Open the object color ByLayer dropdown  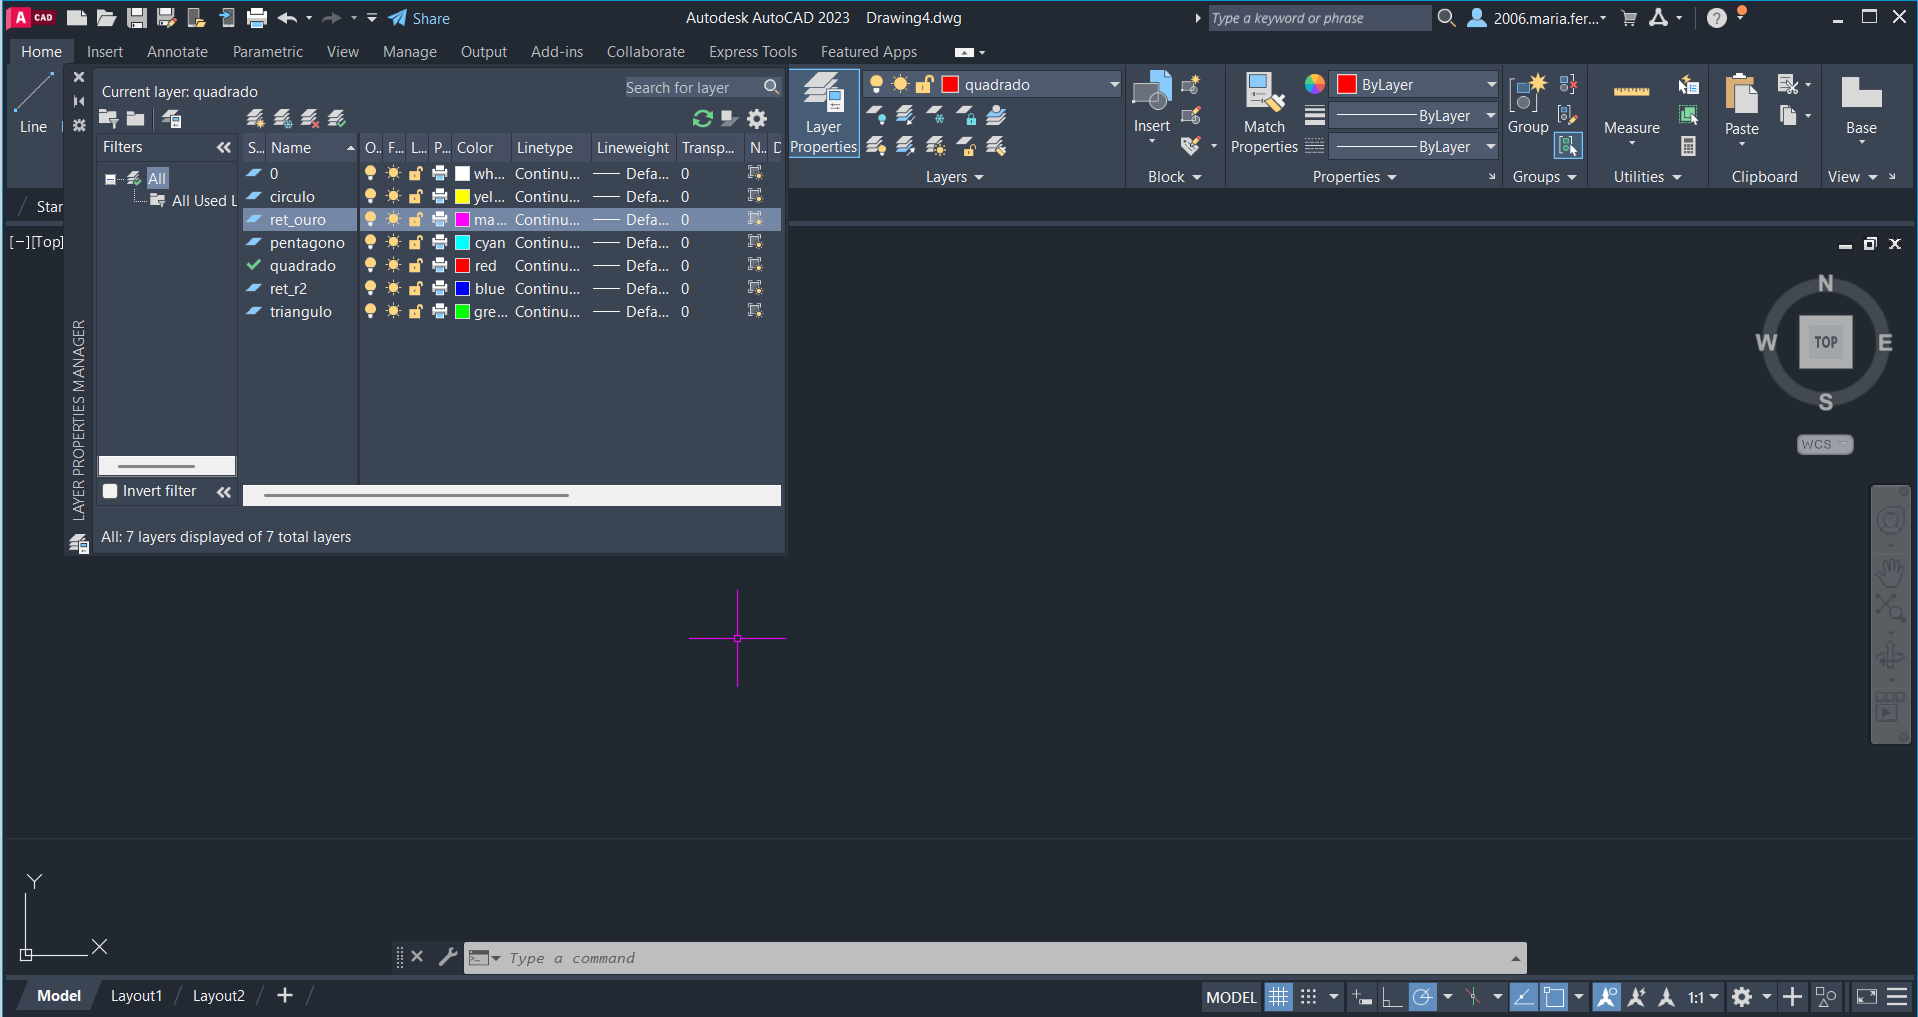(x=1415, y=84)
